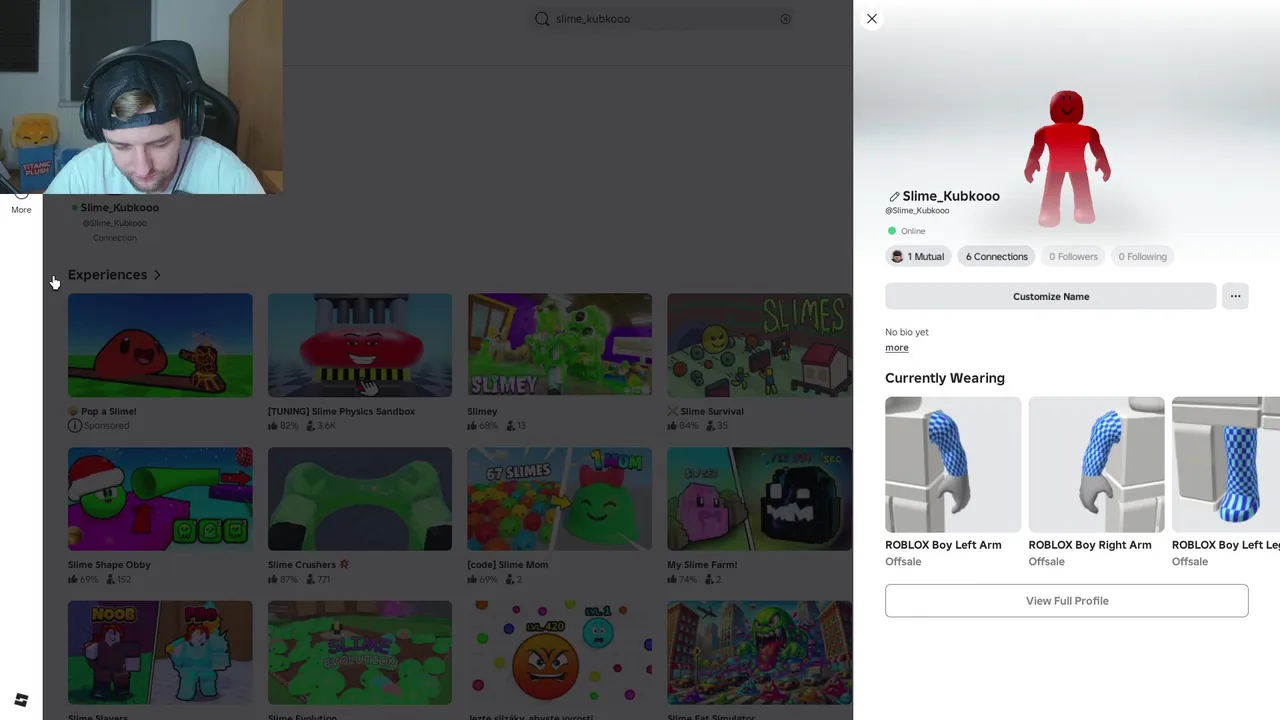Click the Roblox logo icon at the sidebar bottom
Viewport: 1280px width, 720px height.
click(x=21, y=700)
